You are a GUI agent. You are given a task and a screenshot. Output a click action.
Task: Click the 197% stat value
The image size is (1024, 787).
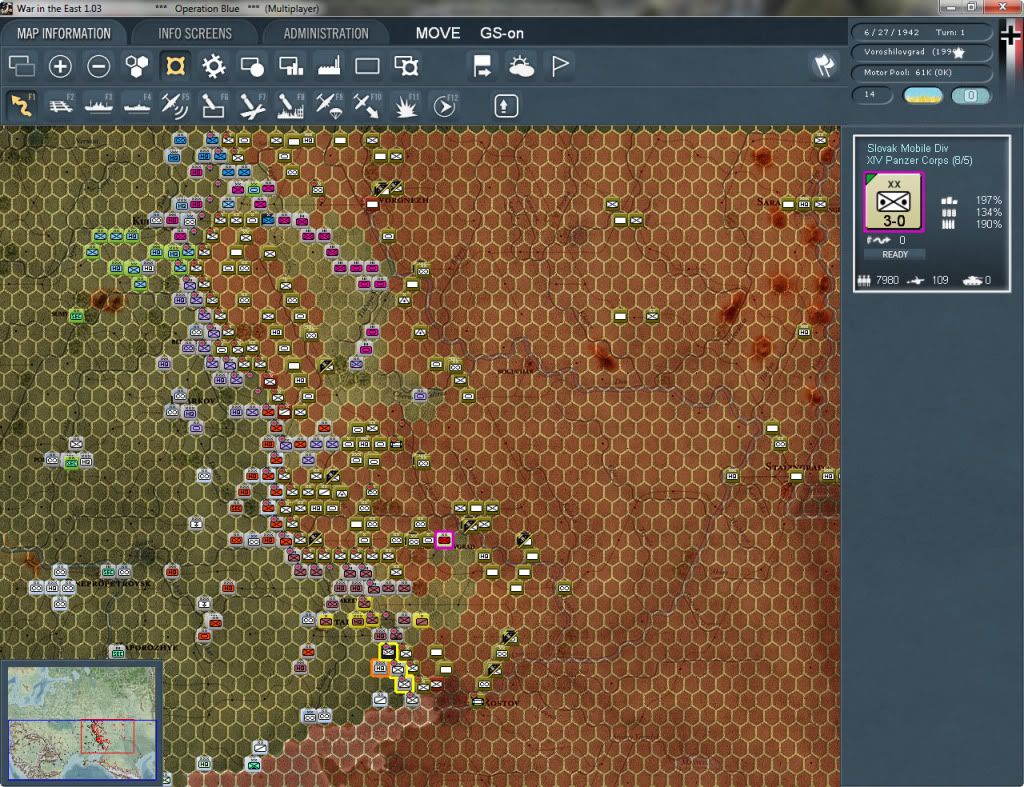[988, 201]
